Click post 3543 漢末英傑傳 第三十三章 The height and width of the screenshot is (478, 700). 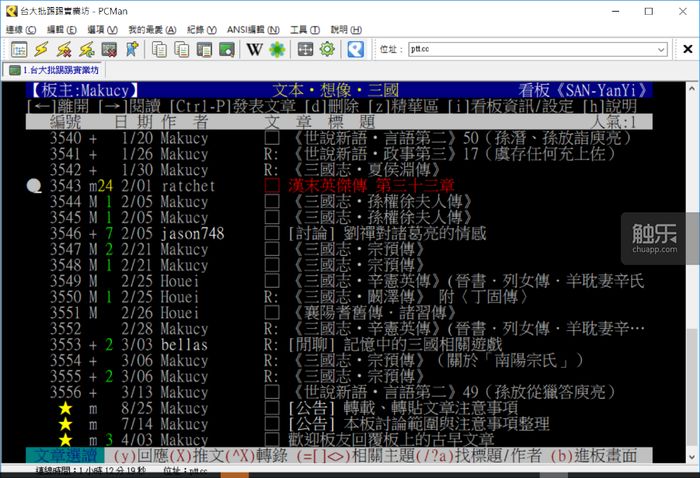pos(371,185)
